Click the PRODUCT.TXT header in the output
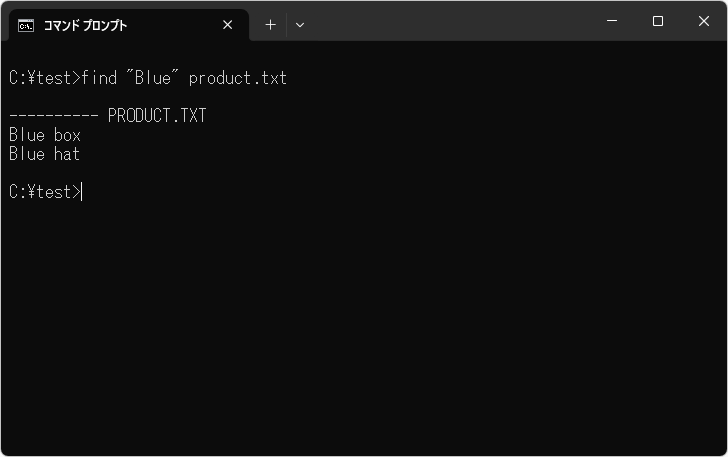This screenshot has height=457, width=728. (157, 116)
